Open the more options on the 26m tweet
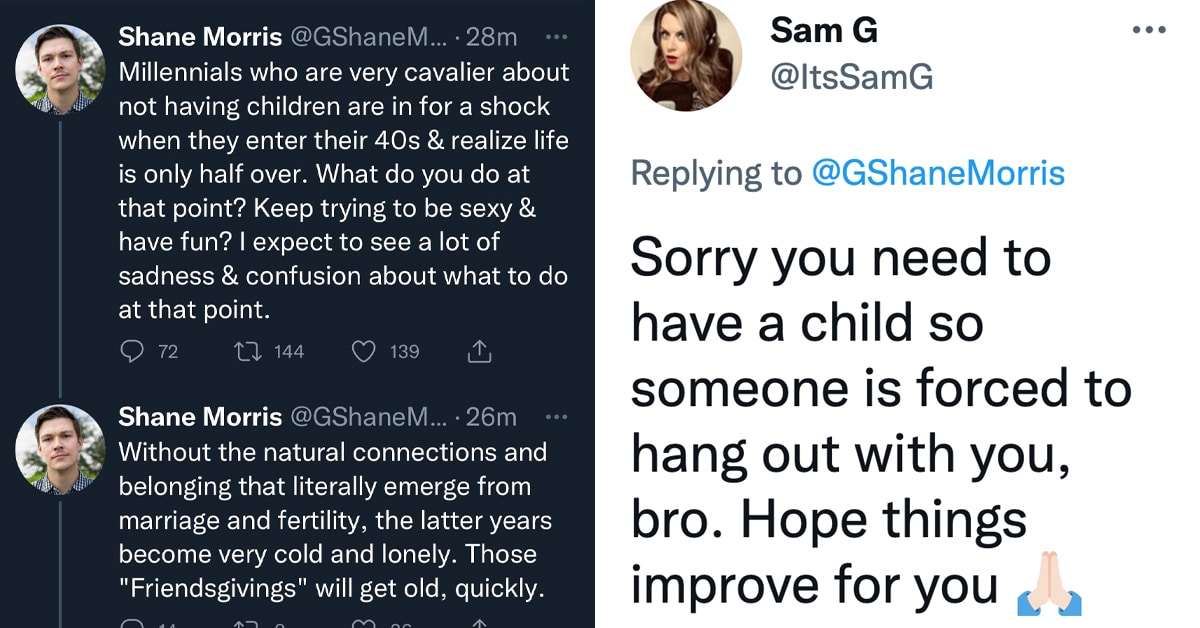 (556, 415)
